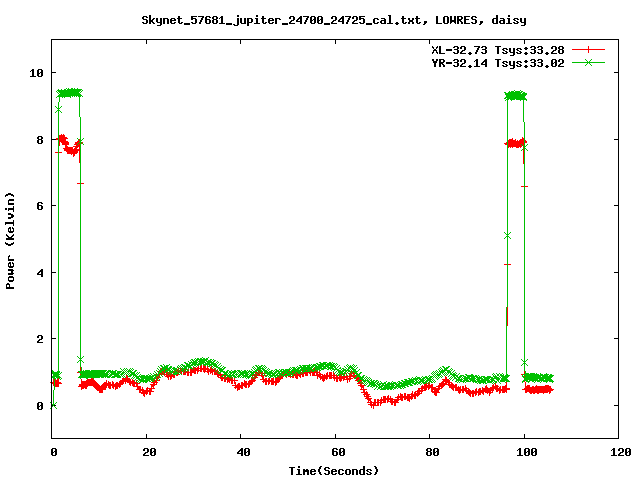Click the x-axis tick label 100
Viewport: 640px width, 480px height.
pos(527,452)
